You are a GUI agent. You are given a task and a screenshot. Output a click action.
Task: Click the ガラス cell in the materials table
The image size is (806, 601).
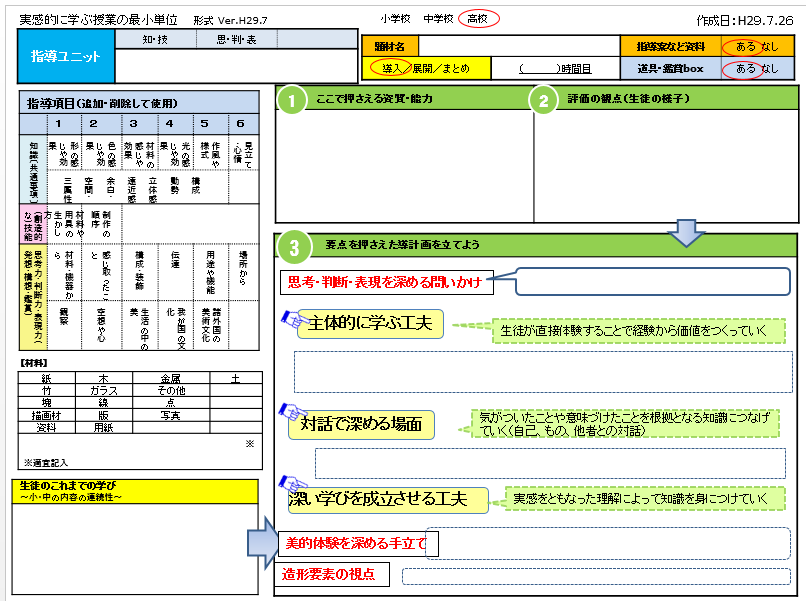point(103,391)
